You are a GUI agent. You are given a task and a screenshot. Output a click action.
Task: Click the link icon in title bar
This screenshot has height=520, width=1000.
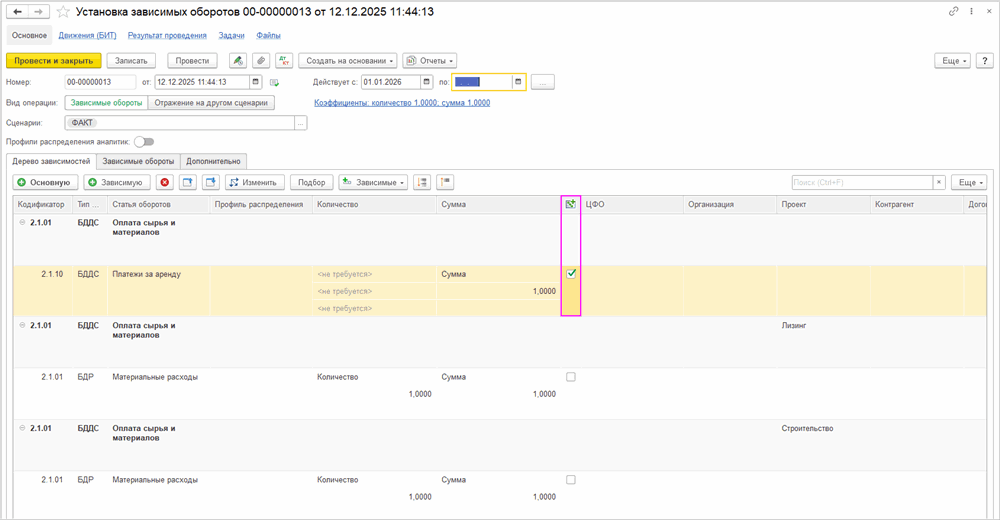pyautogui.click(x=953, y=11)
